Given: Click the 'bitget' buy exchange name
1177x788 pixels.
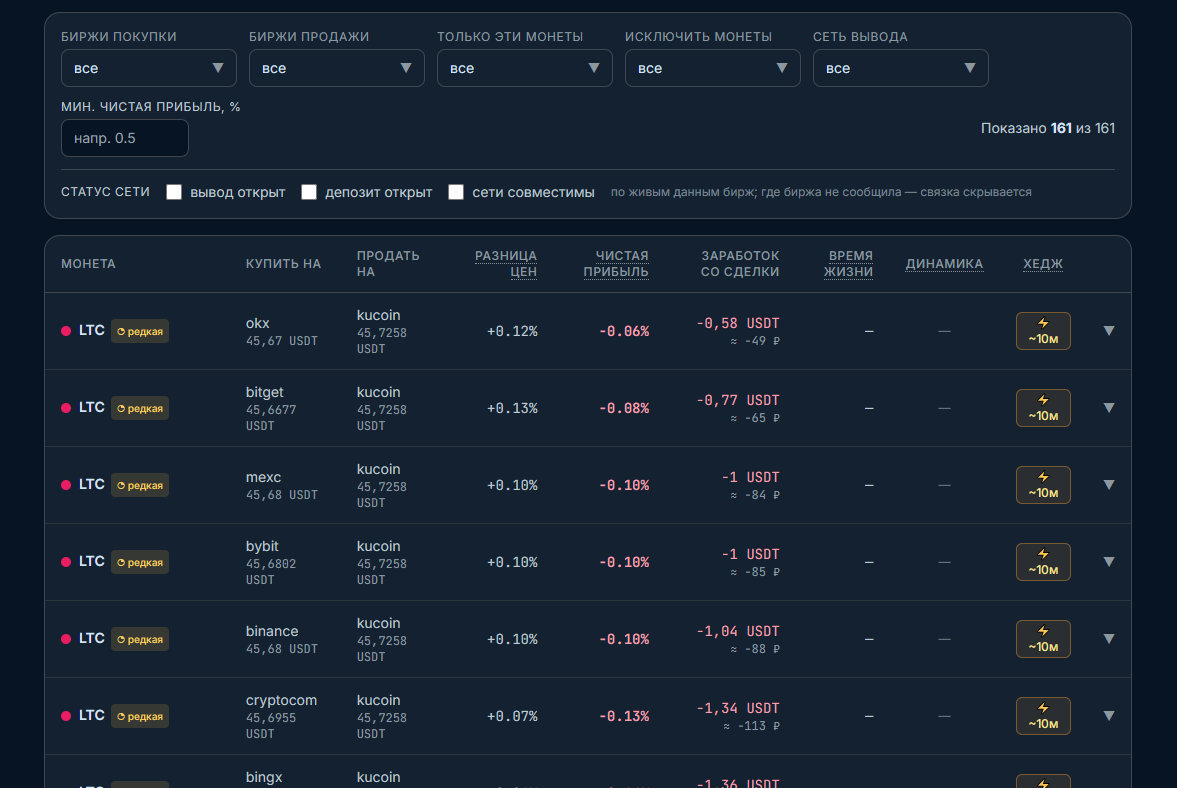Looking at the screenshot, I should pyautogui.click(x=264, y=392).
